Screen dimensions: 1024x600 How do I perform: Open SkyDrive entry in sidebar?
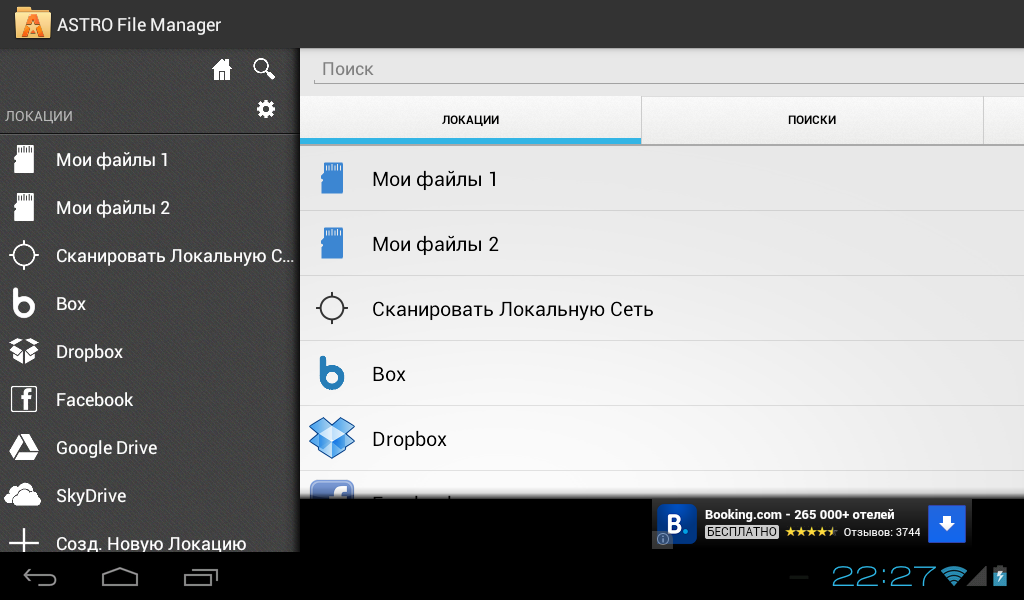150,495
